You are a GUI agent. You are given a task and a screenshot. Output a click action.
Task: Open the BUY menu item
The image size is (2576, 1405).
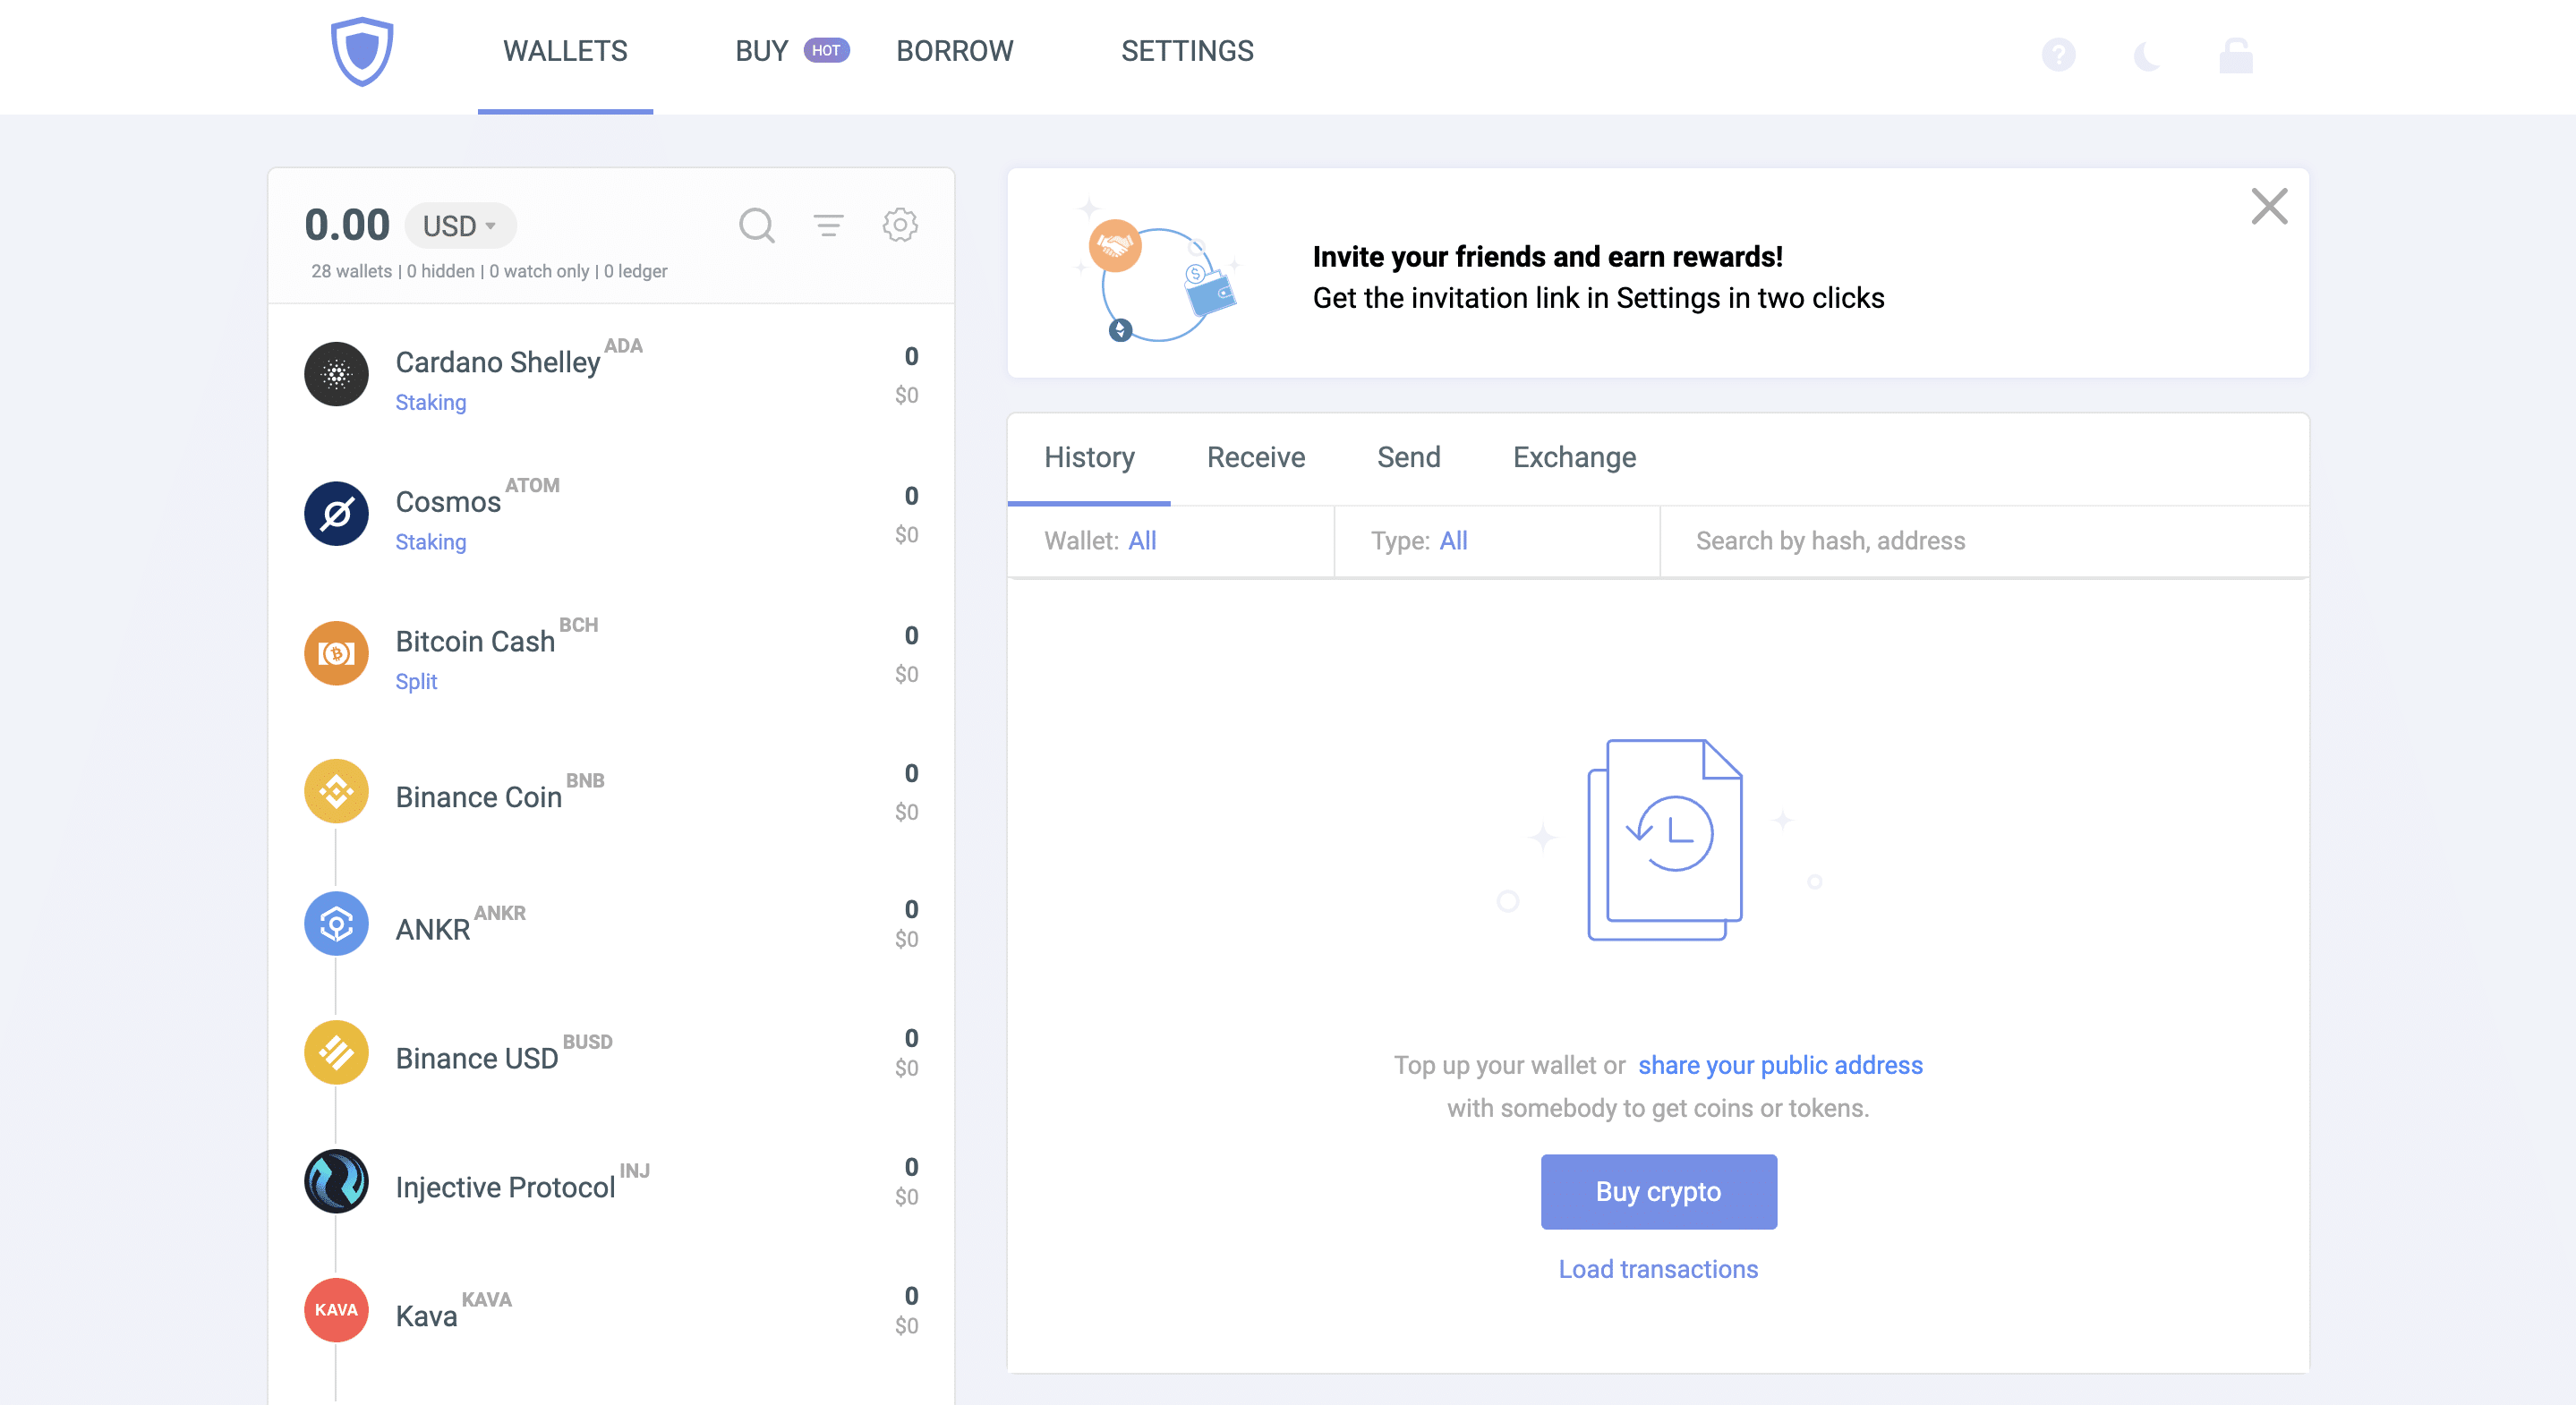[x=762, y=51]
